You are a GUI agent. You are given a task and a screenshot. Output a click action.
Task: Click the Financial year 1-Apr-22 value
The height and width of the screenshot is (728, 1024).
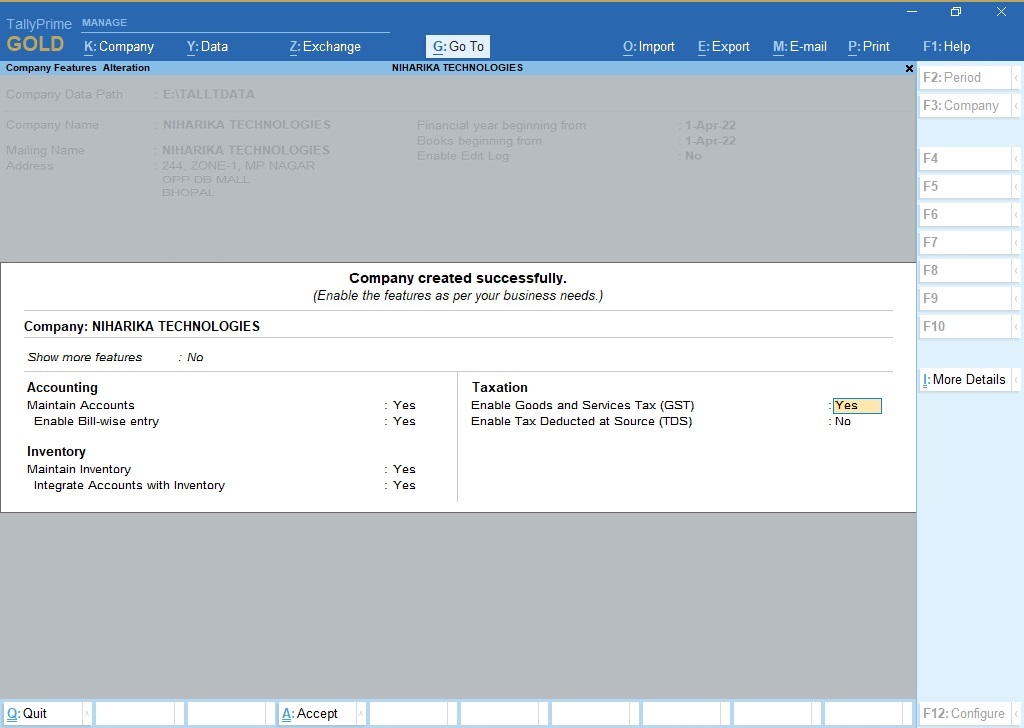(x=711, y=125)
